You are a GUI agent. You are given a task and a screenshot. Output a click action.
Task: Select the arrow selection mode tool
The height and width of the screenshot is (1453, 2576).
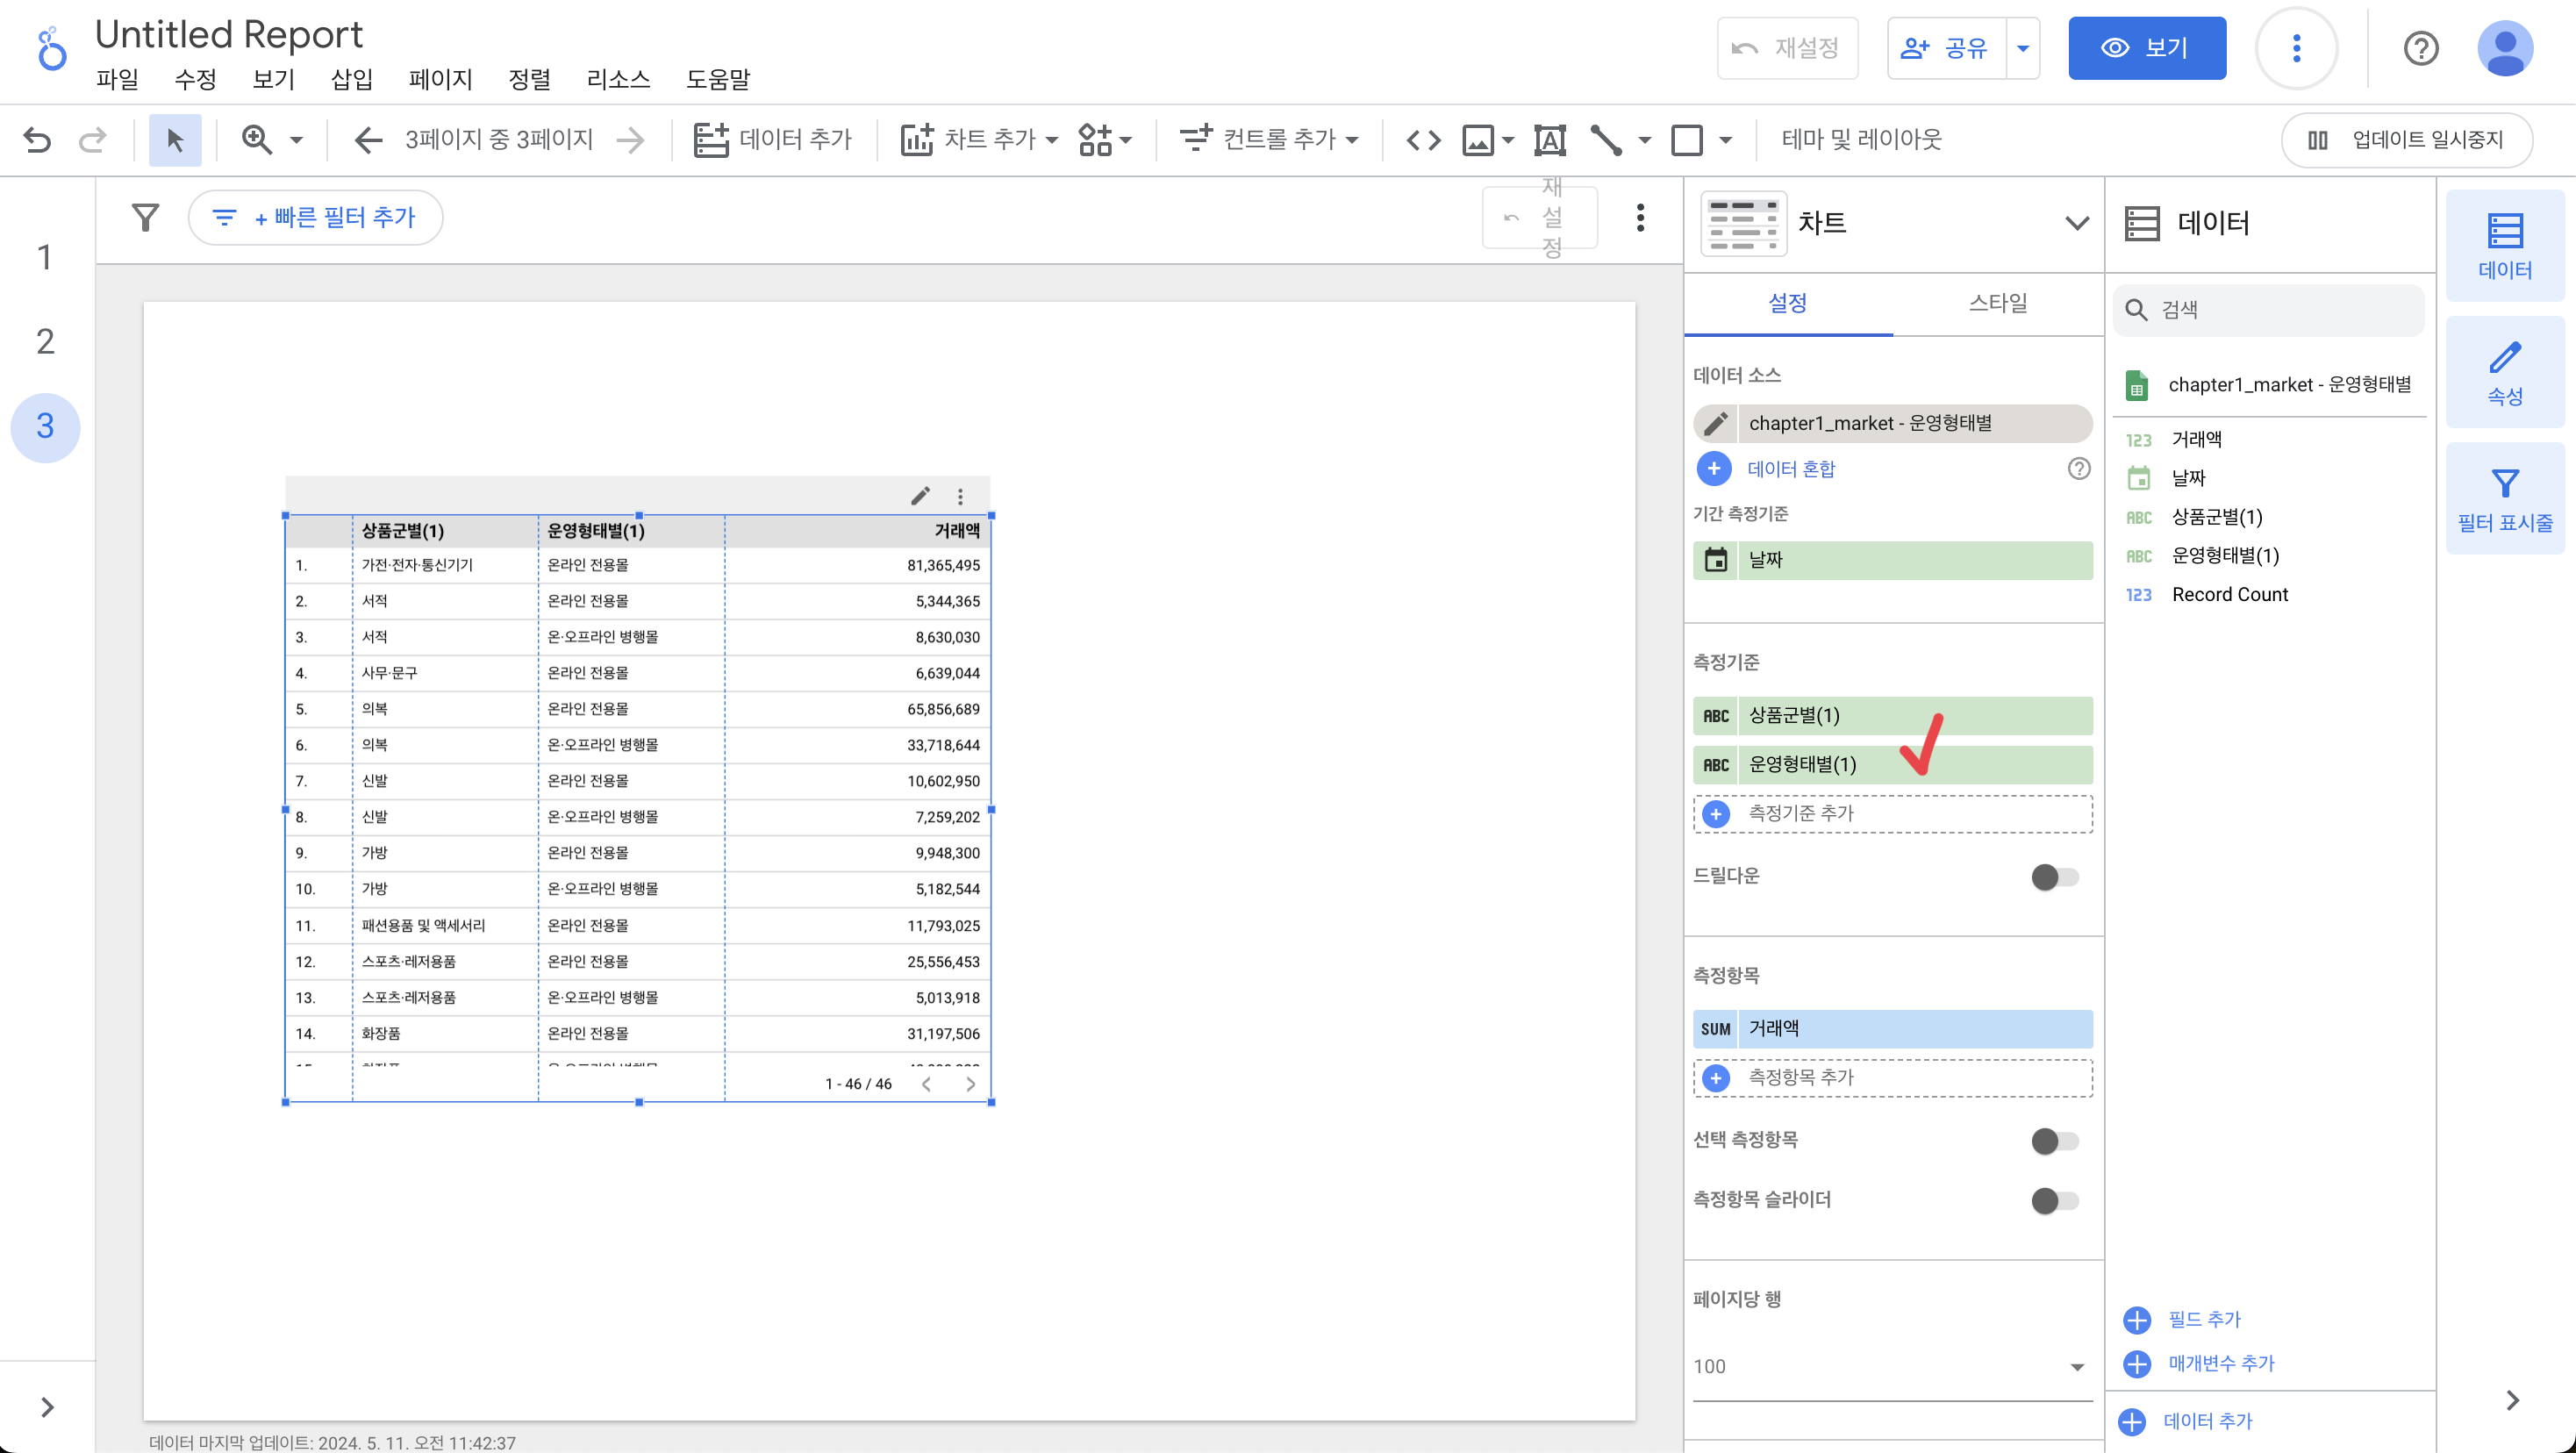pos(175,140)
